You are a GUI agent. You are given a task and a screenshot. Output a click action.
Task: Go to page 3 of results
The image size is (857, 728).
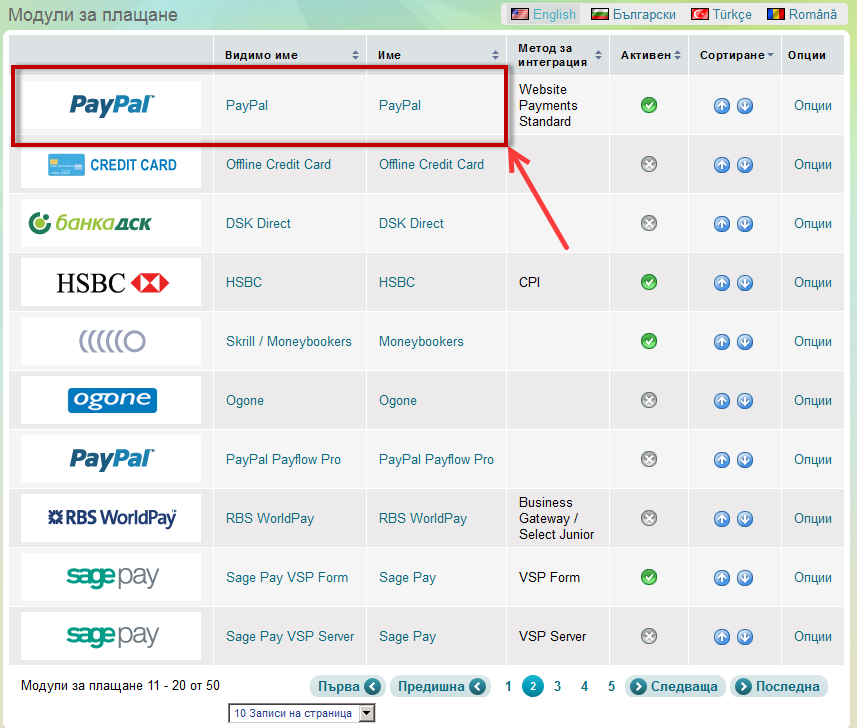558,687
